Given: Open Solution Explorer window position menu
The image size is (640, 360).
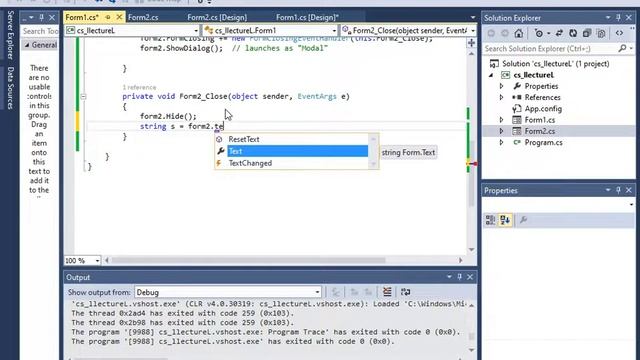Looking at the screenshot, I should click(608, 18).
